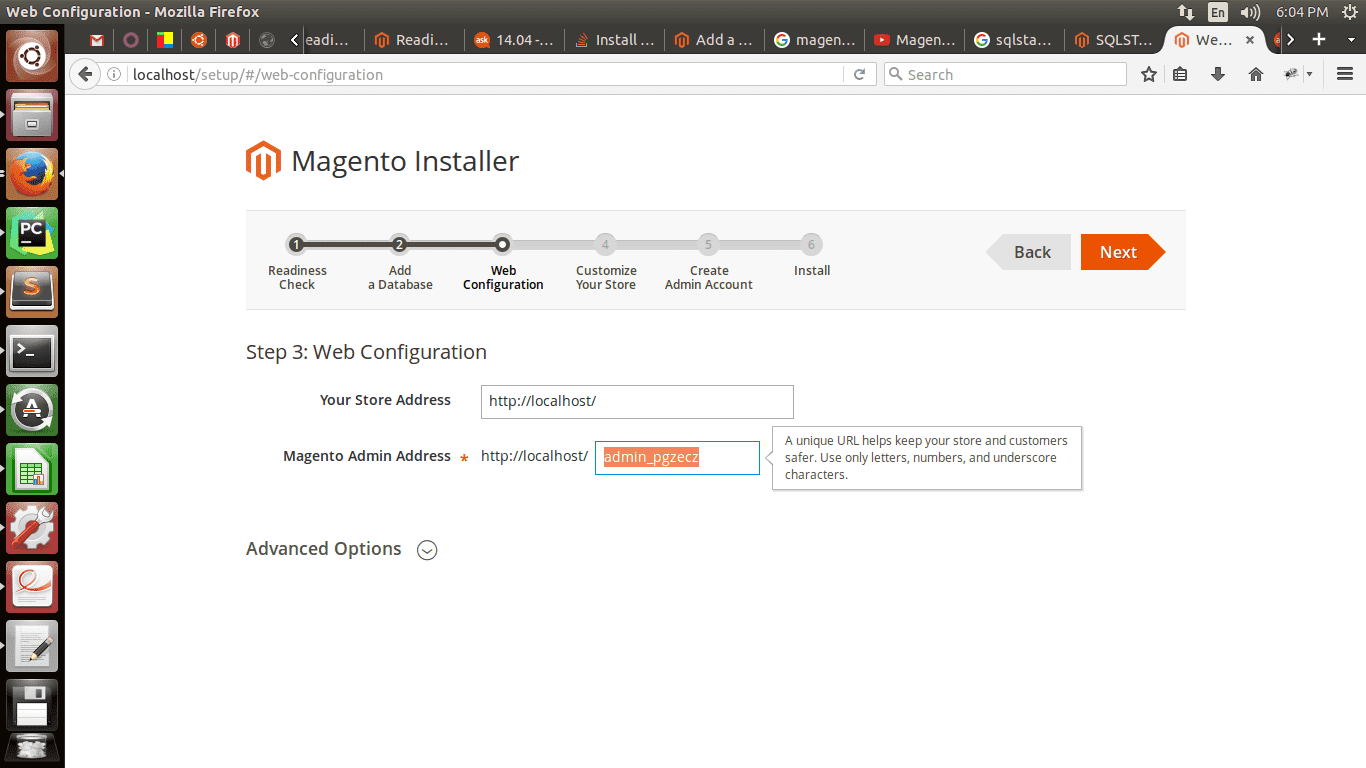This screenshot has width=1366, height=768.
Task: Open sound volume indicator
Action: coord(1250,12)
